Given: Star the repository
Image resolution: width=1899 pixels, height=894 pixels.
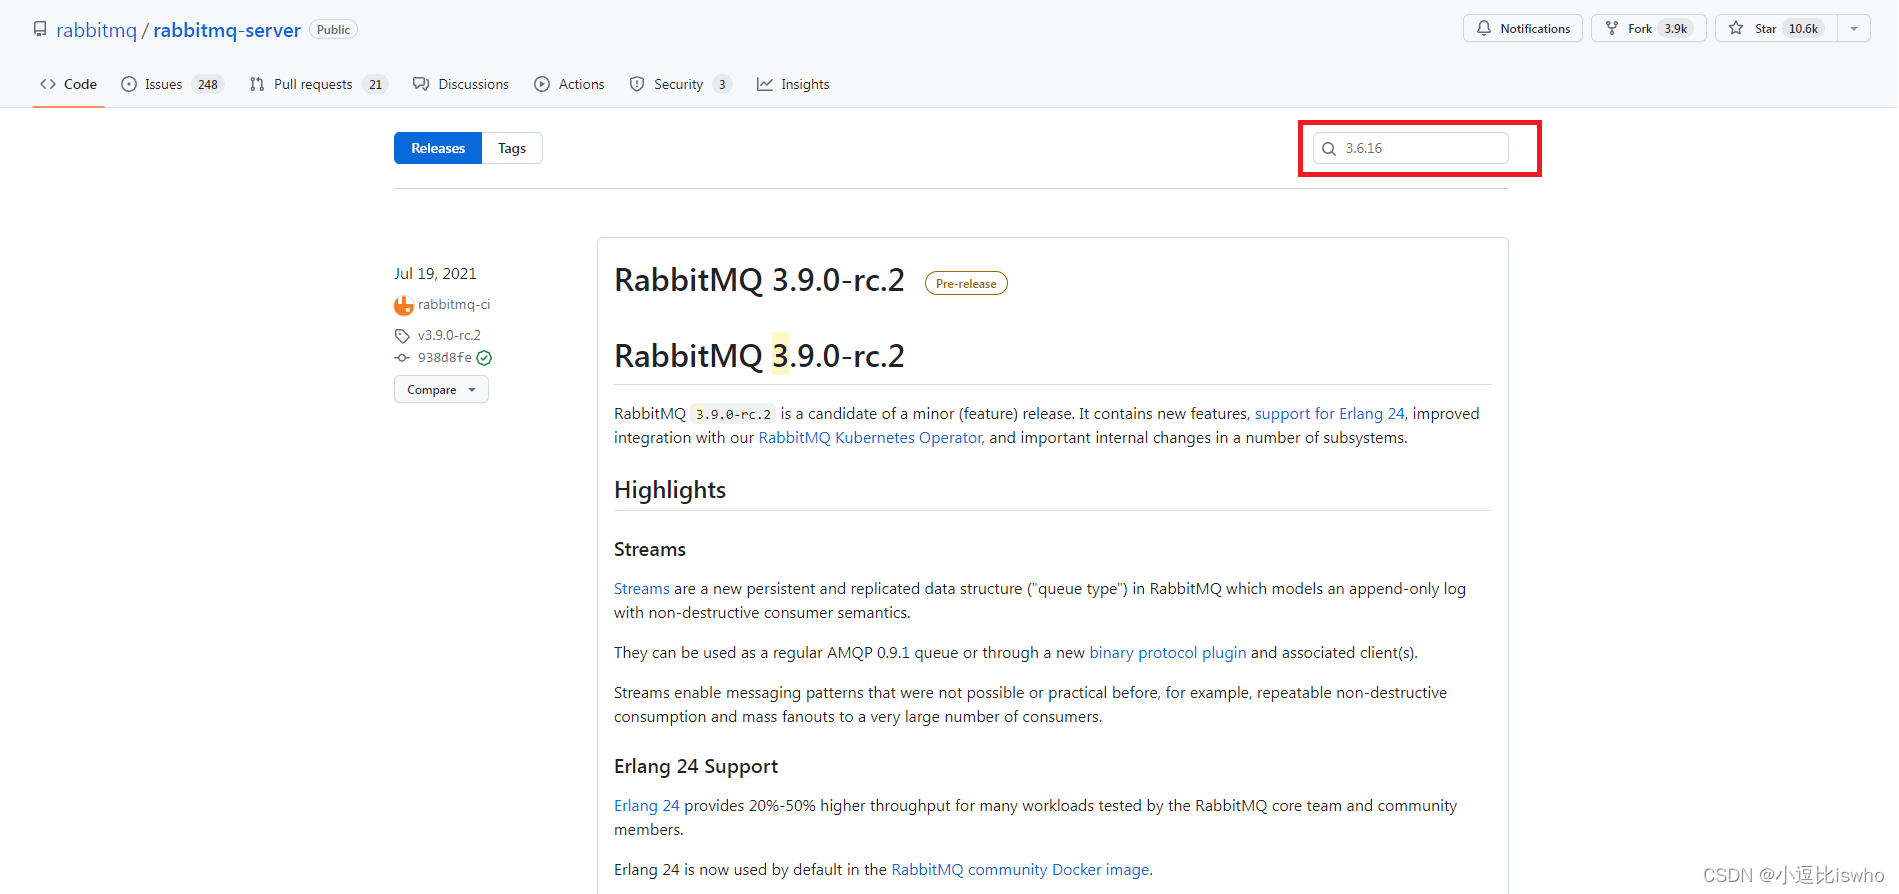Looking at the screenshot, I should (1776, 28).
